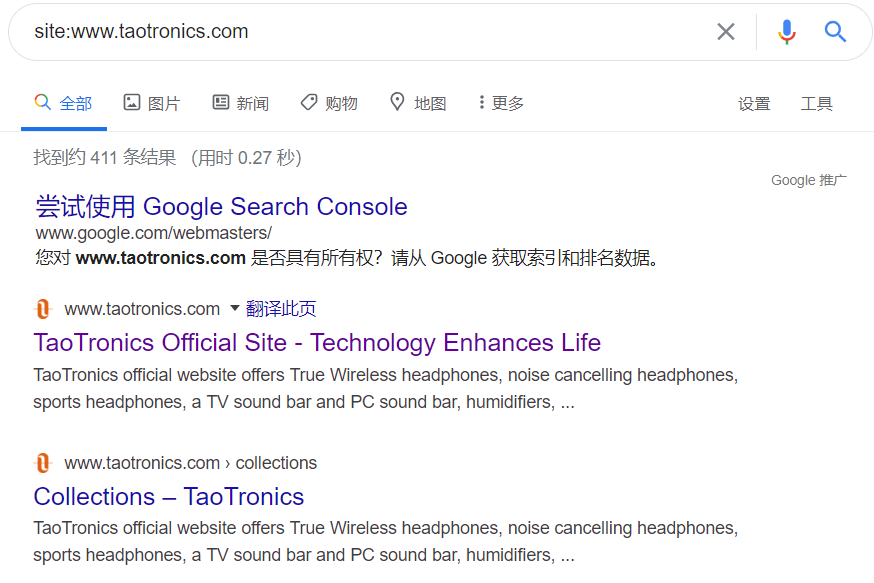The width and height of the screenshot is (874, 583).
Task: Start voice search with the microphone icon
Action: pos(786,32)
